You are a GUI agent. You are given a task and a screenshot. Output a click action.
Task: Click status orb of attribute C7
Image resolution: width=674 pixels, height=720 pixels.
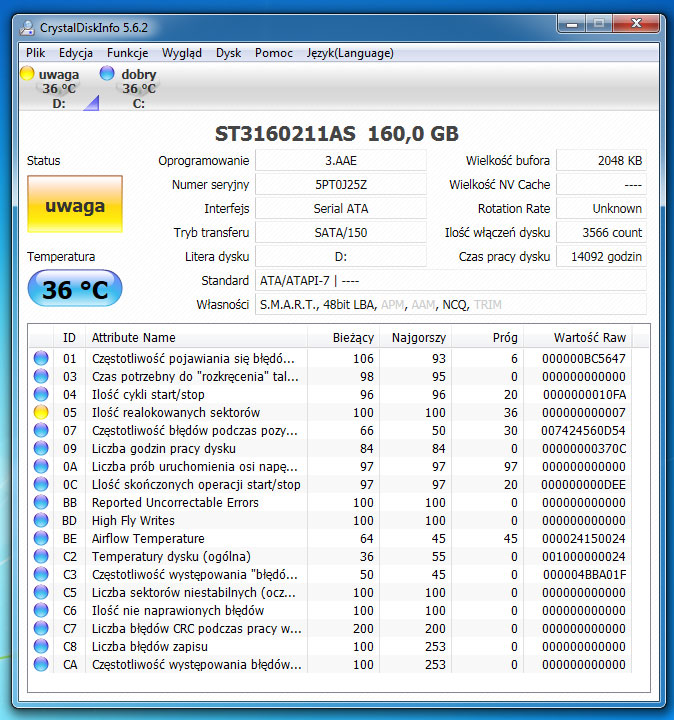(x=41, y=628)
